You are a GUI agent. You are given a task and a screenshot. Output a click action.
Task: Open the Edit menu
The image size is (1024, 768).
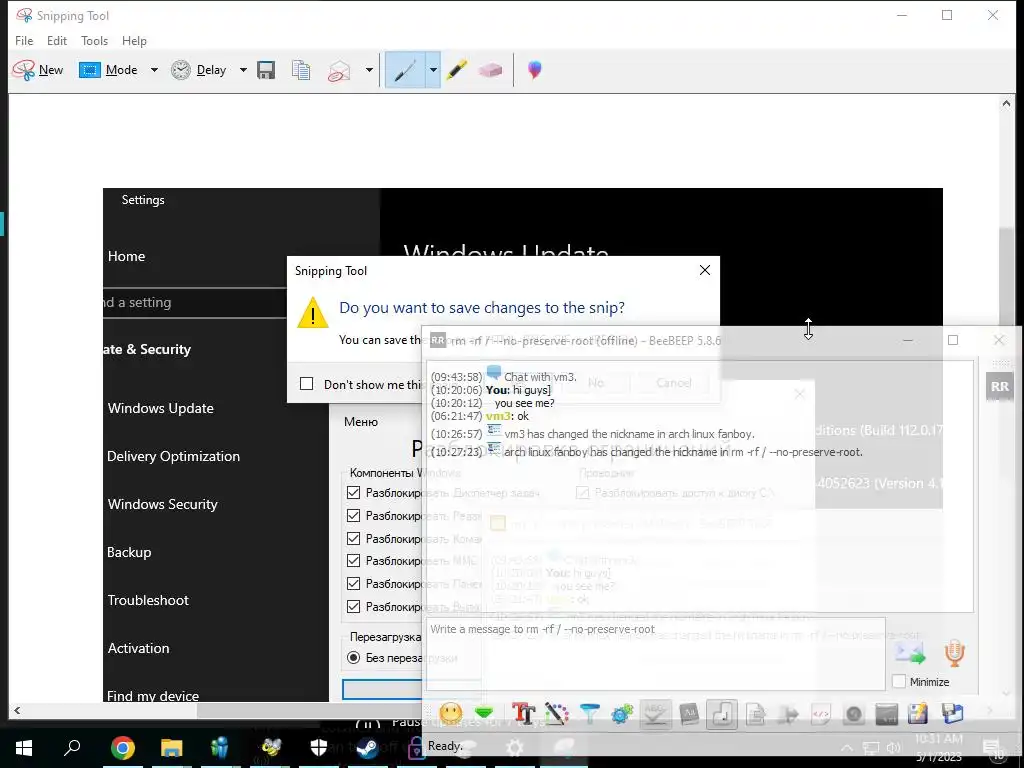point(57,40)
